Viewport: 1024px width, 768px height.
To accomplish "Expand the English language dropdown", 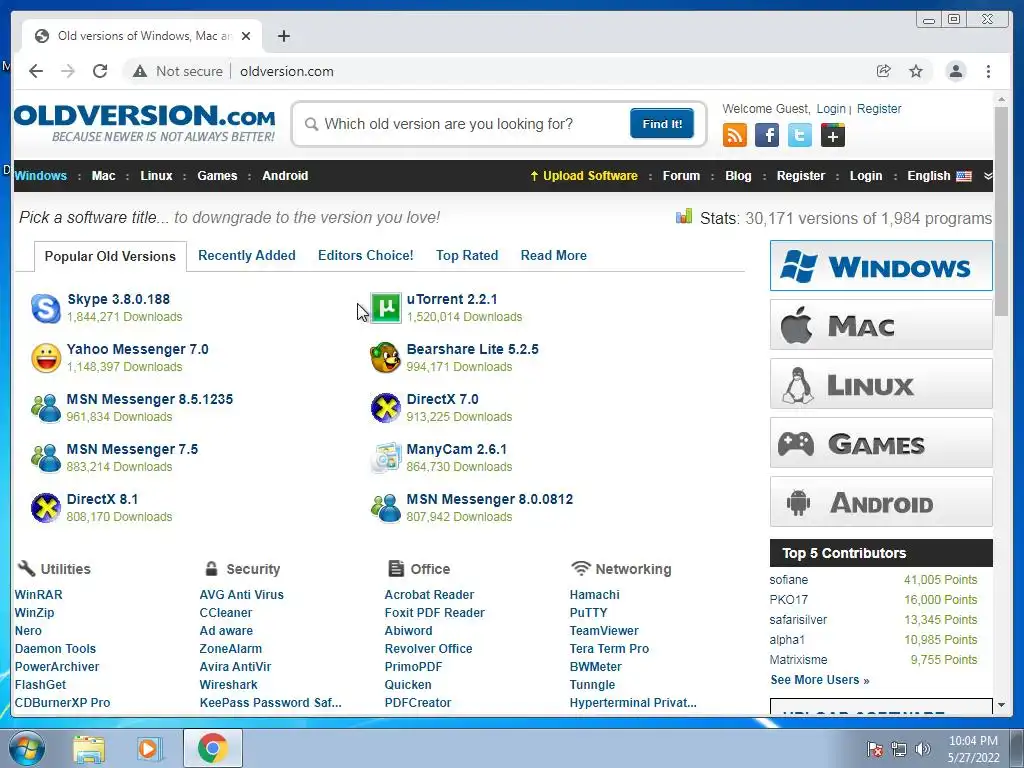I will click(x=939, y=176).
